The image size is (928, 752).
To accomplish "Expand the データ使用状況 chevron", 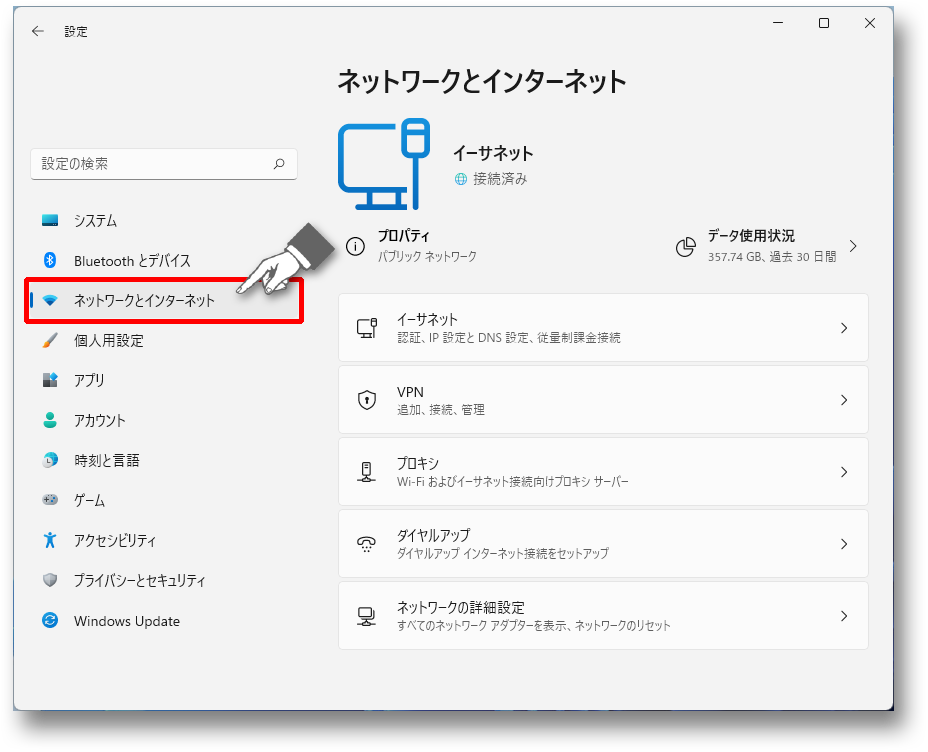I will (x=853, y=246).
